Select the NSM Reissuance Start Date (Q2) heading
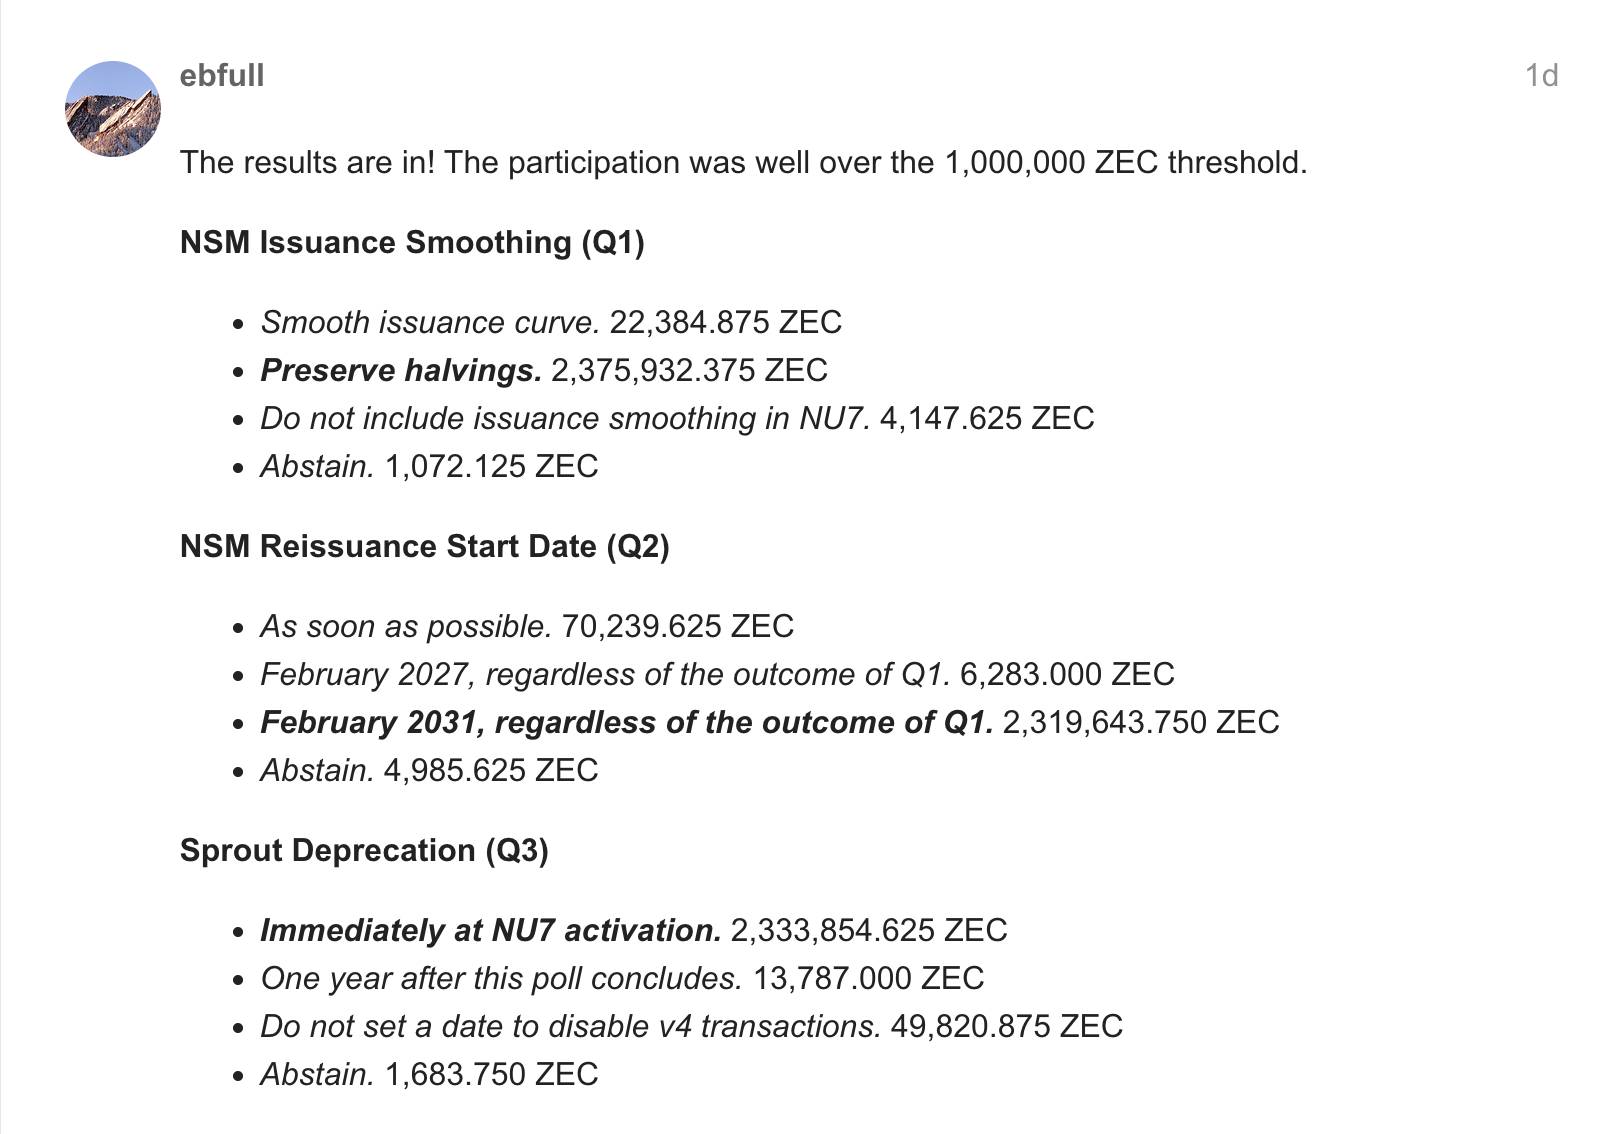The width and height of the screenshot is (1618, 1134). point(425,547)
